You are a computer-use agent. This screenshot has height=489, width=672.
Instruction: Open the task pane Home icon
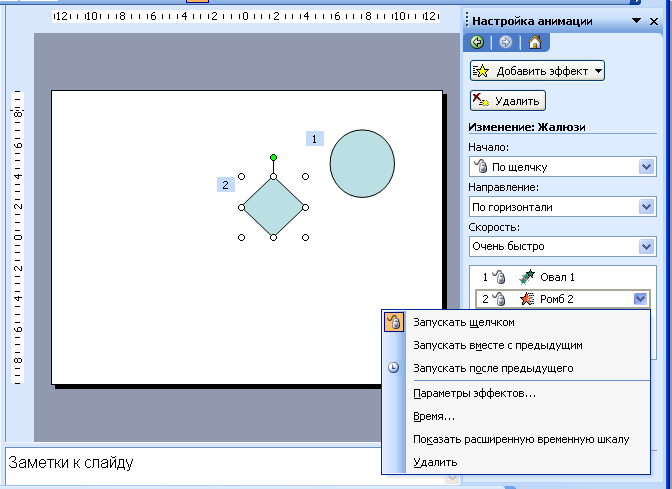pos(535,42)
